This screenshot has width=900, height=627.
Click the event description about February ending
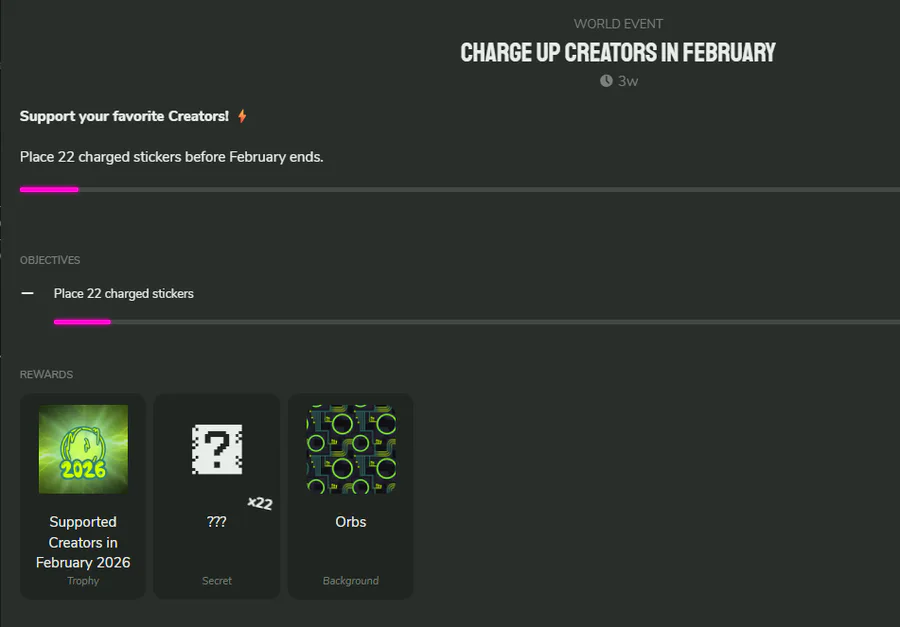(172, 157)
